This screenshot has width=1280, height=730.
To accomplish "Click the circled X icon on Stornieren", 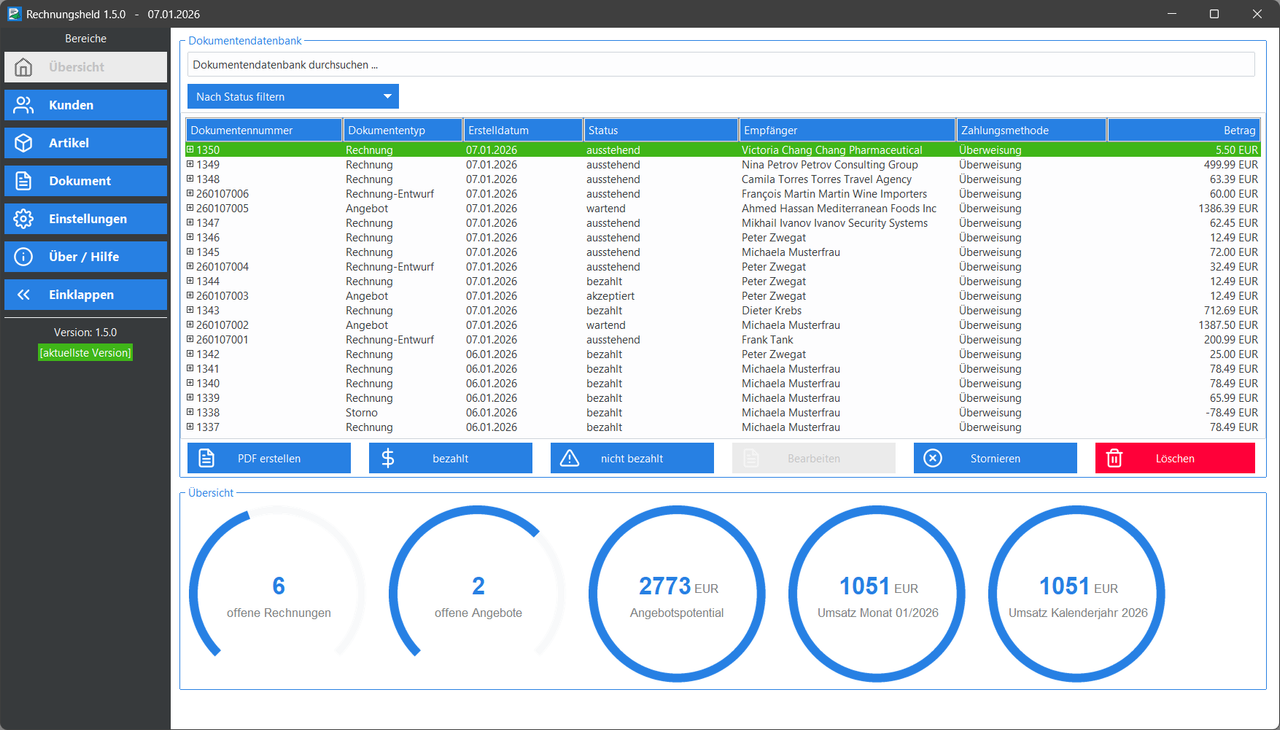I will (932, 458).
